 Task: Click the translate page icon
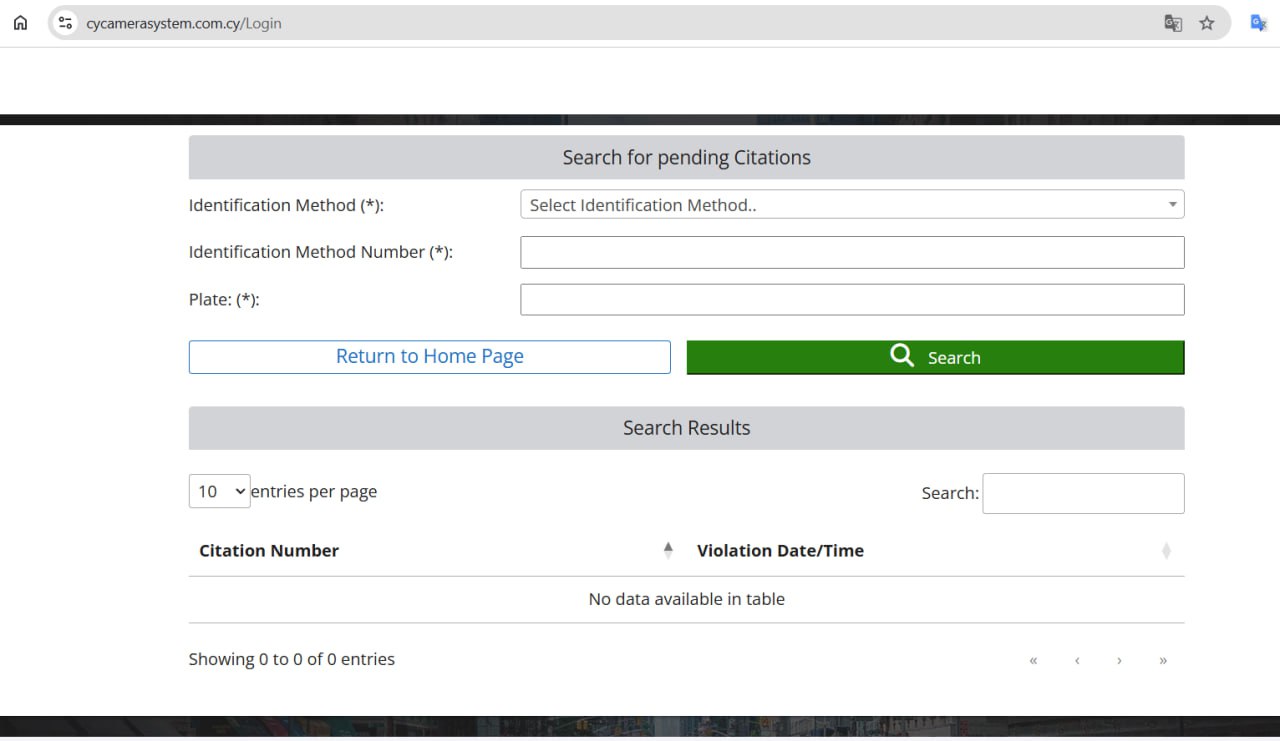point(1173,23)
